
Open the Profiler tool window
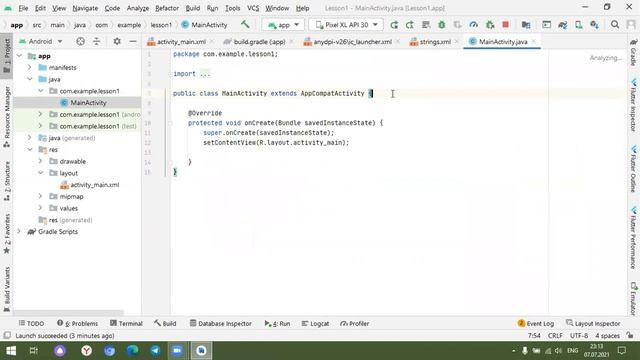(x=355, y=323)
